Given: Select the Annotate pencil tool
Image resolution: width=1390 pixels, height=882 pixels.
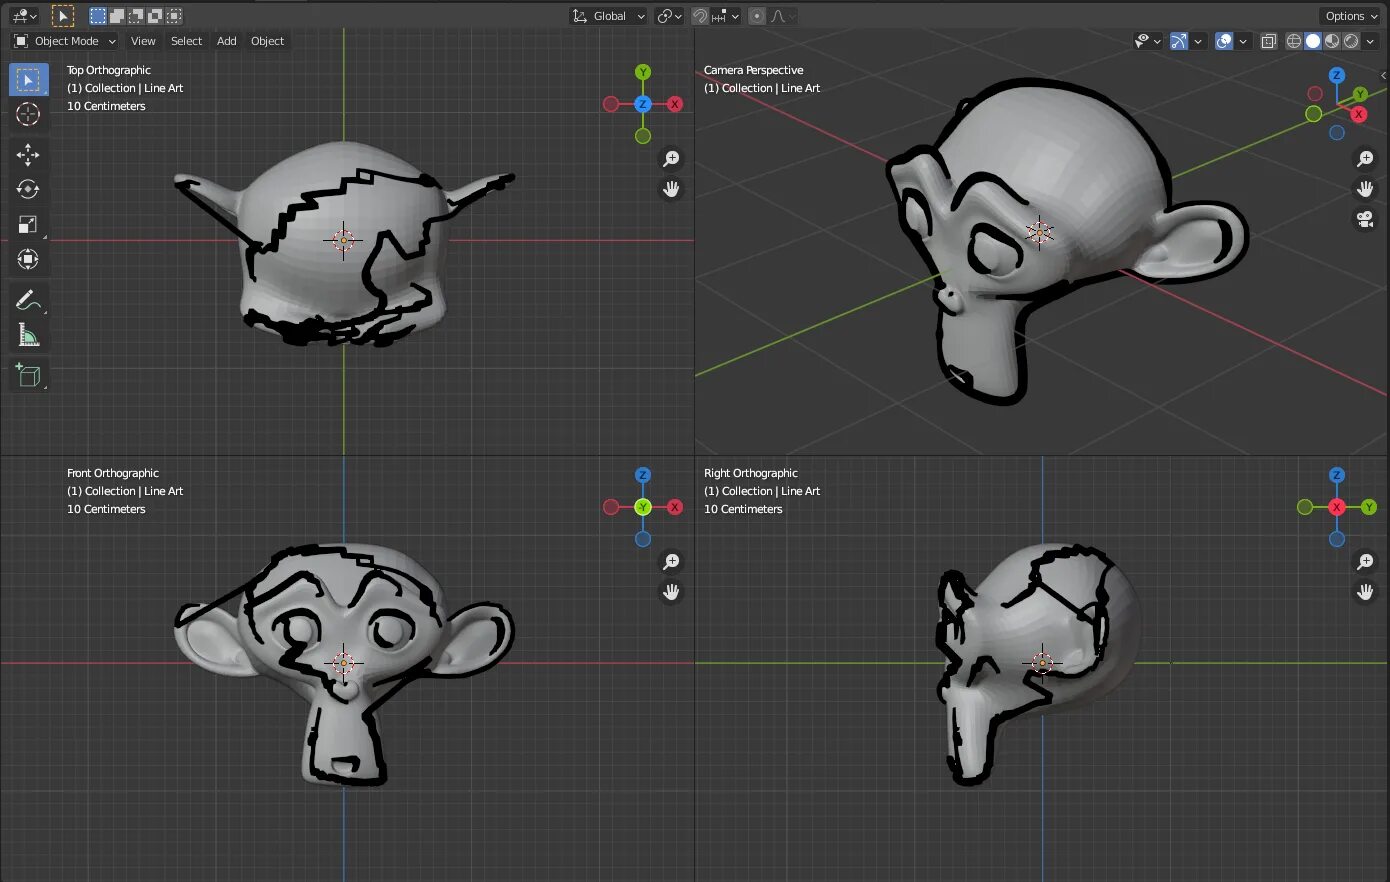Looking at the screenshot, I should [x=28, y=300].
